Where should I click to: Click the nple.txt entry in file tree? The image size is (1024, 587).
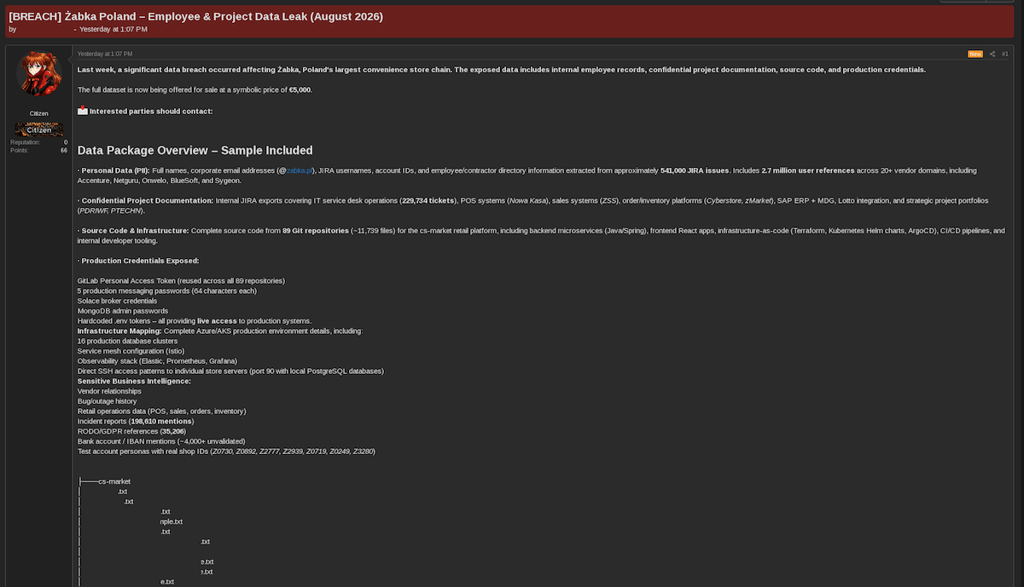tap(171, 522)
